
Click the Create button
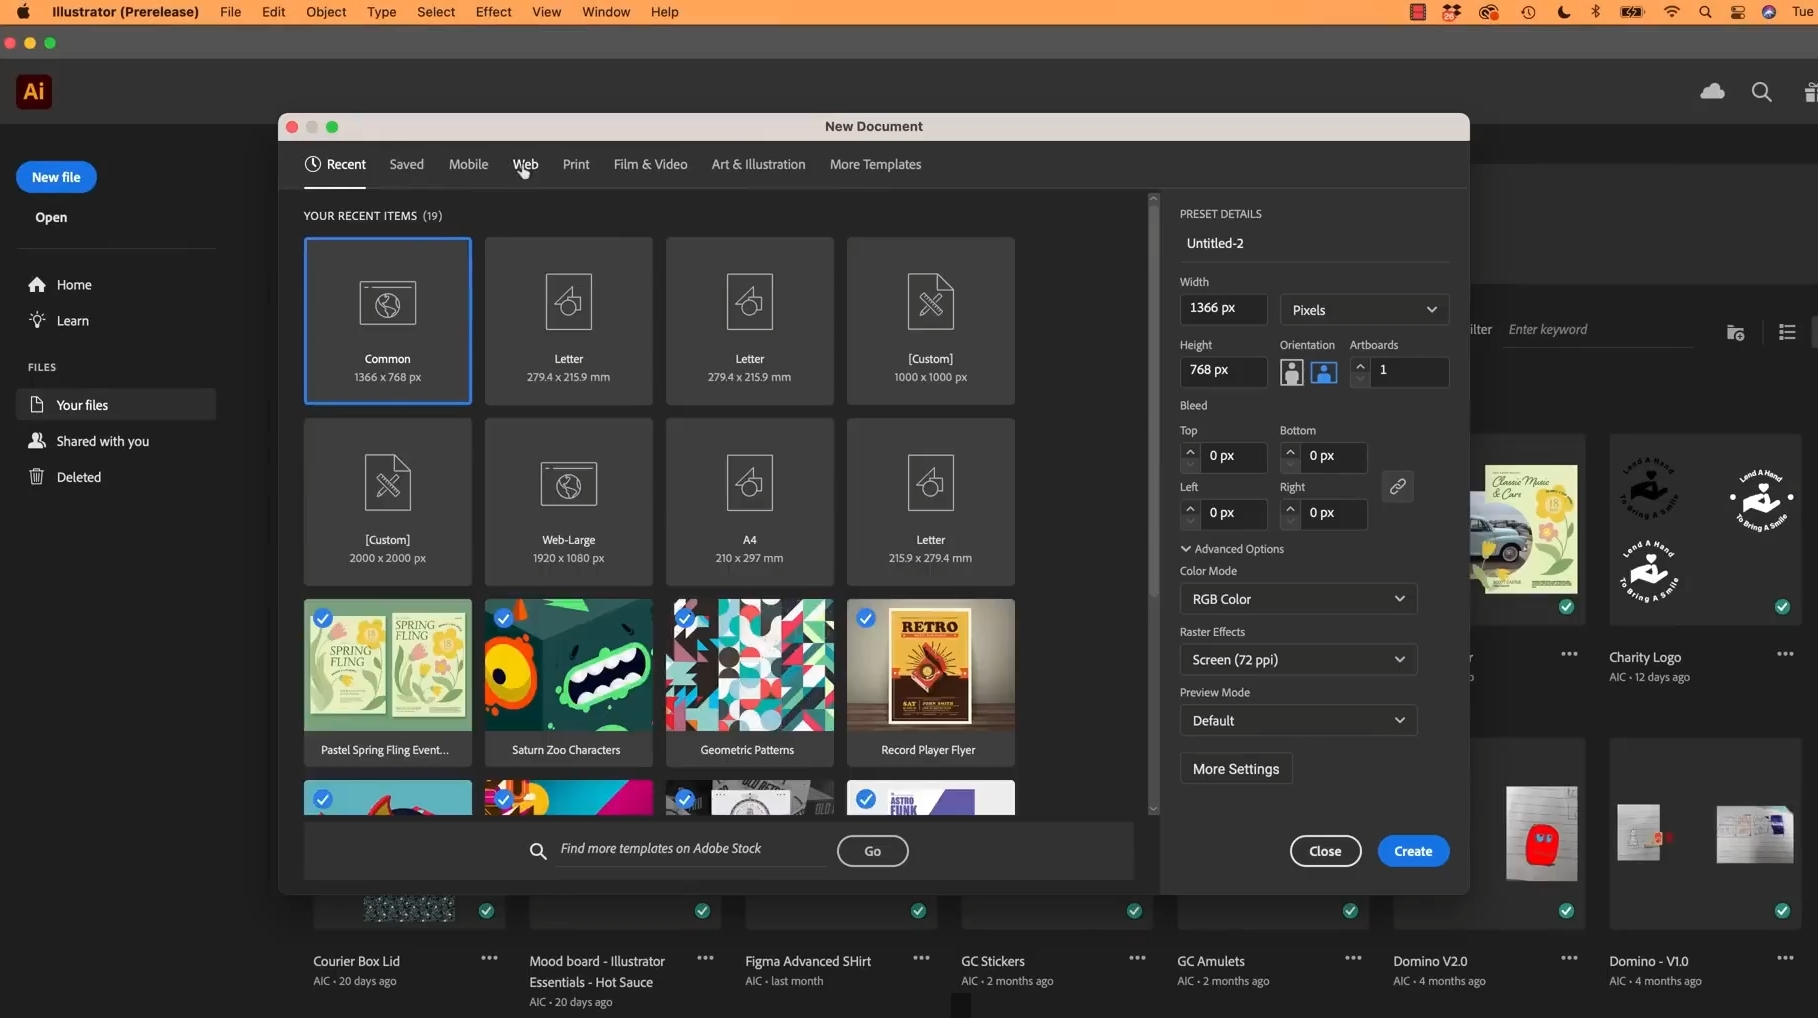pyautogui.click(x=1413, y=851)
